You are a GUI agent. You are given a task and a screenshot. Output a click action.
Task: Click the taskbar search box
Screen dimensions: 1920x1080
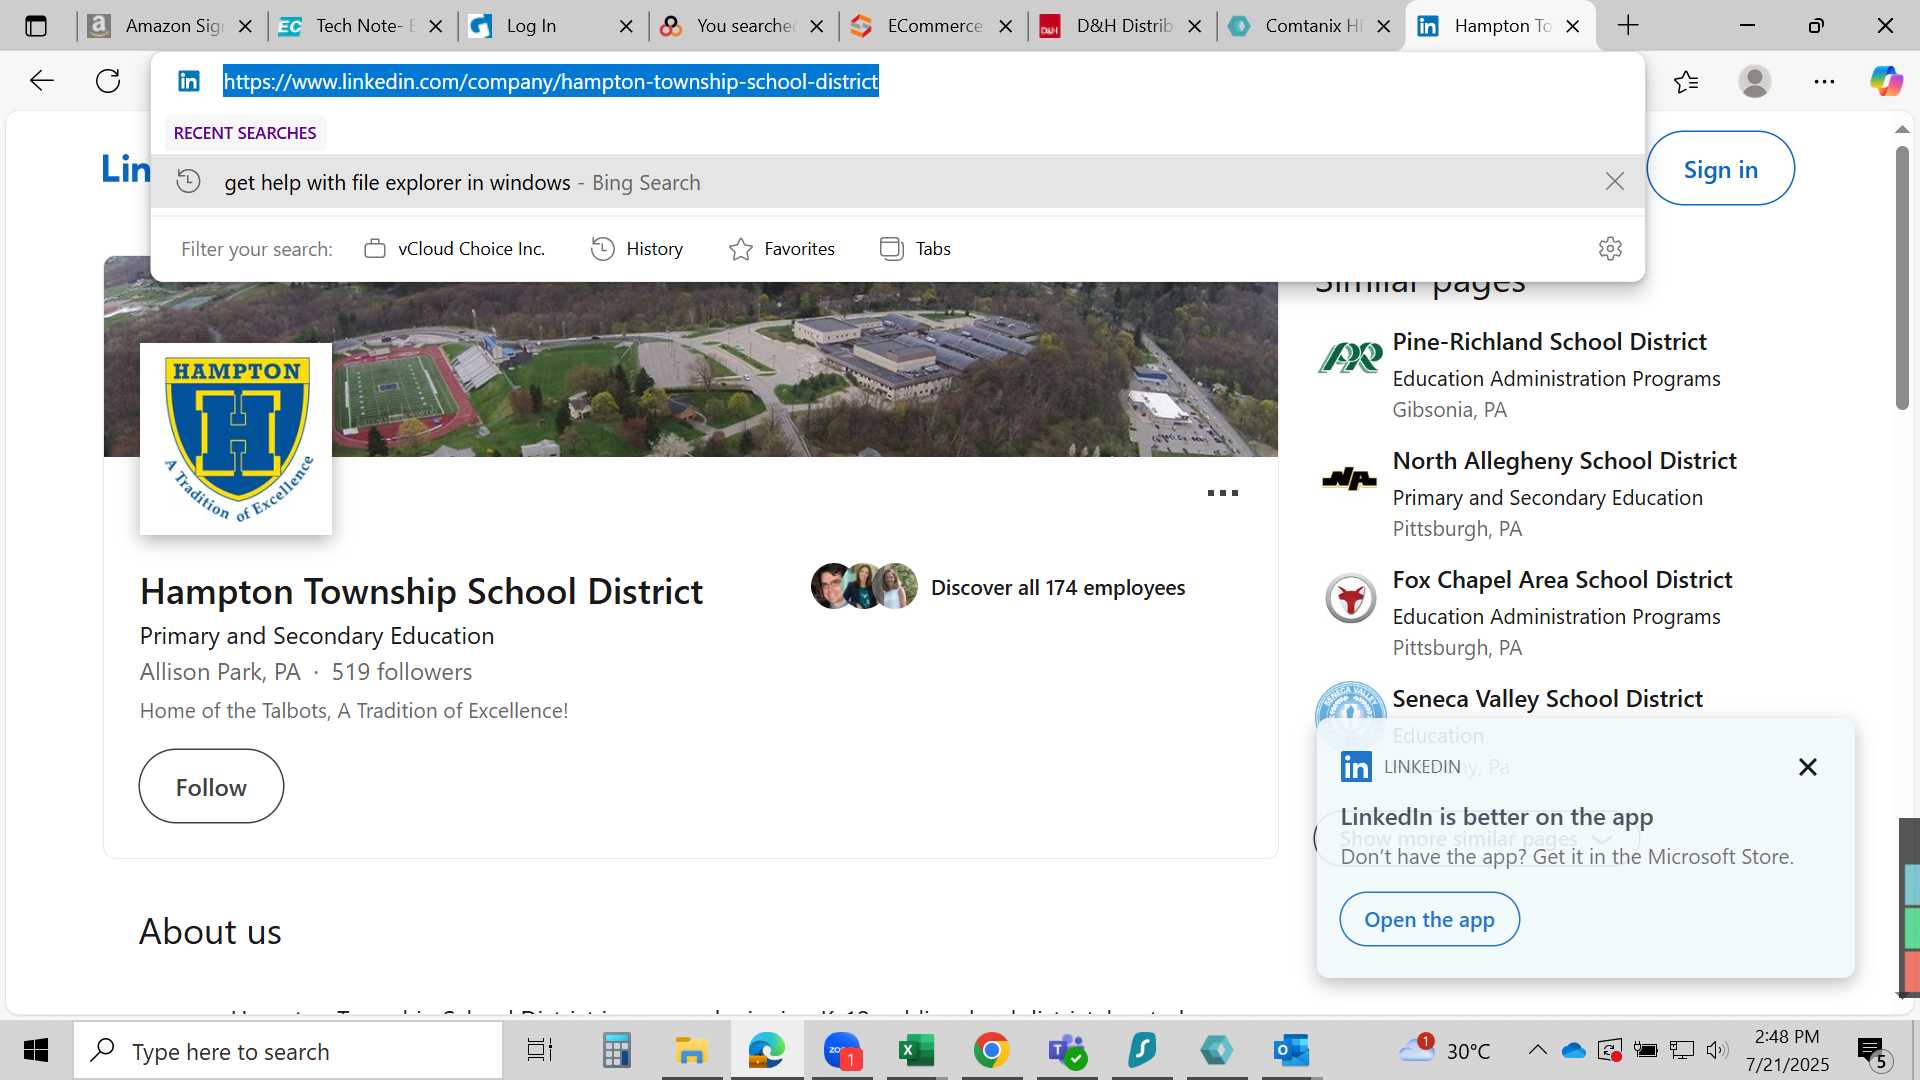pos(288,1051)
